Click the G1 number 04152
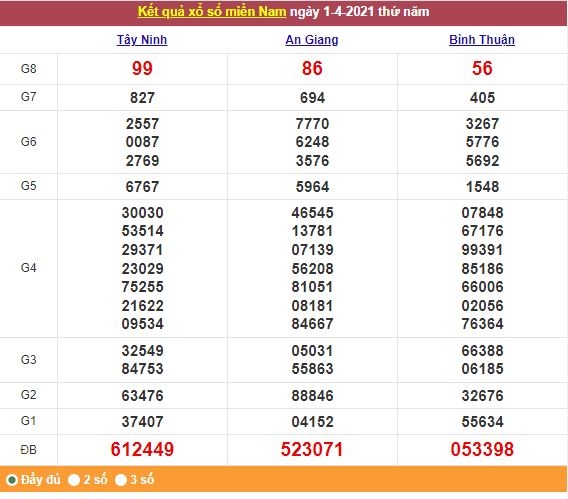 [x=312, y=422]
